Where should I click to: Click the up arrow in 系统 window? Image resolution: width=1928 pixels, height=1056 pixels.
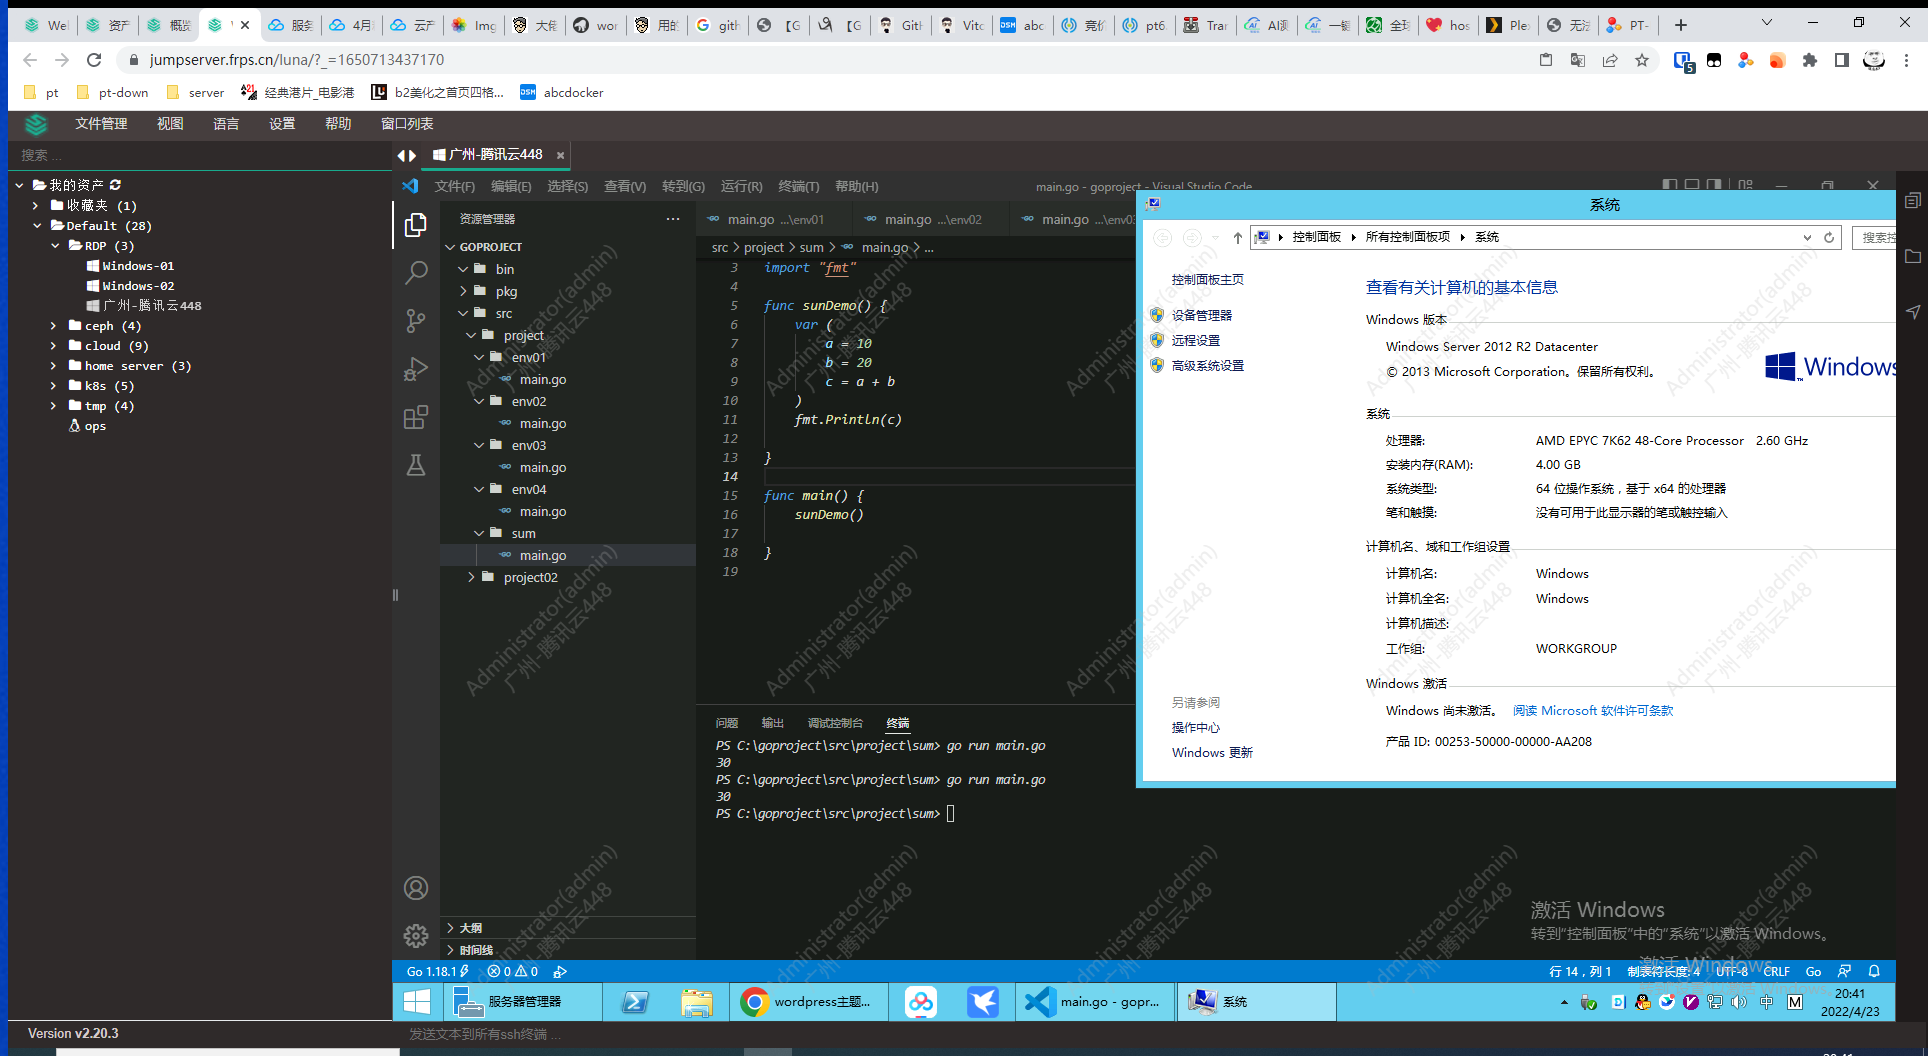1237,237
